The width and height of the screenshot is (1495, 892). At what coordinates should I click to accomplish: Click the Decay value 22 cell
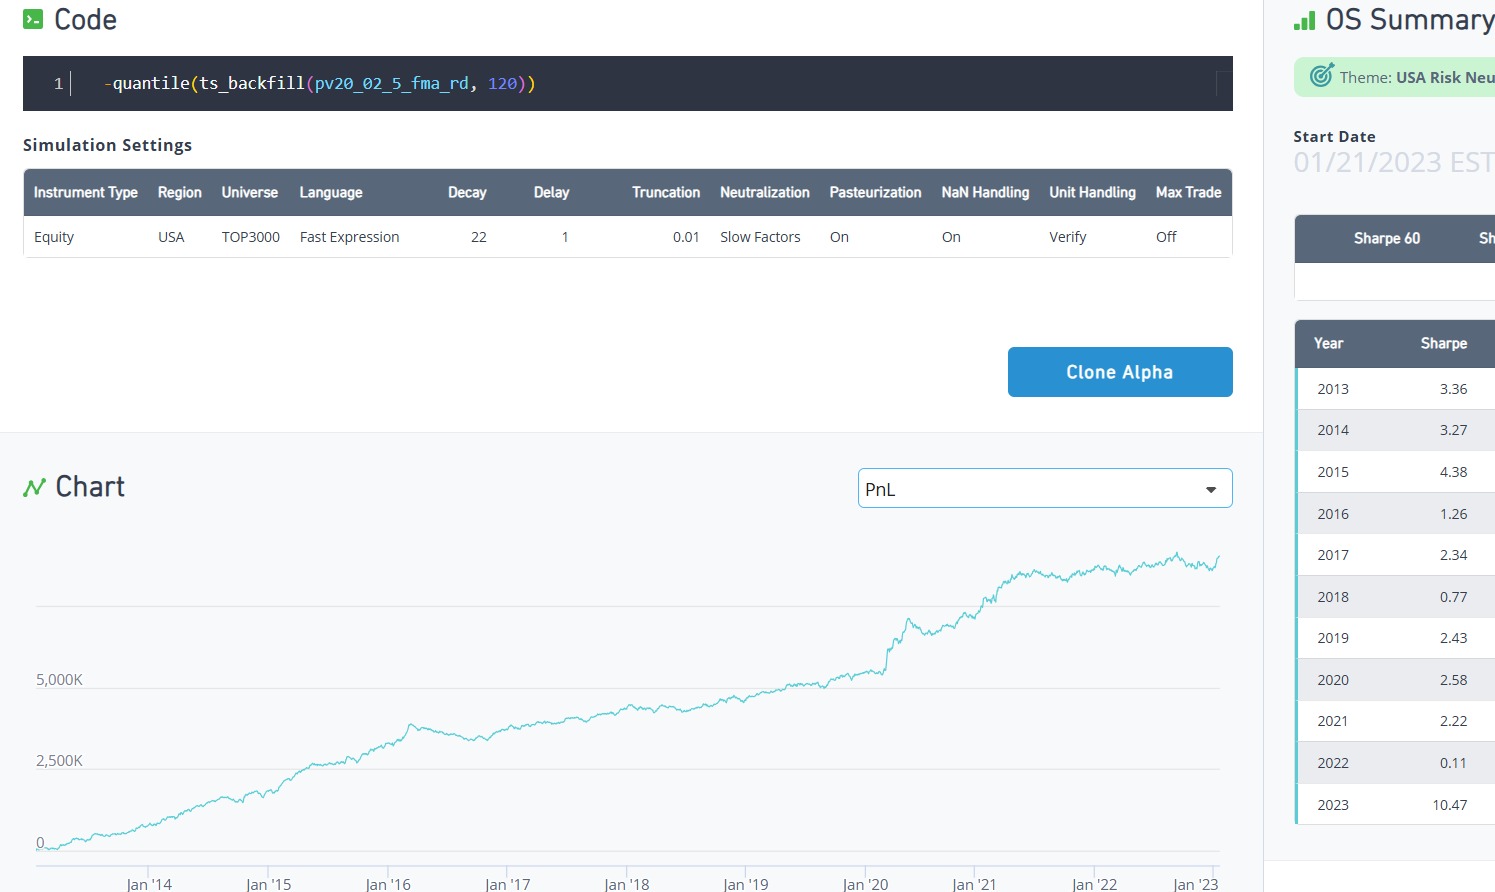(479, 237)
